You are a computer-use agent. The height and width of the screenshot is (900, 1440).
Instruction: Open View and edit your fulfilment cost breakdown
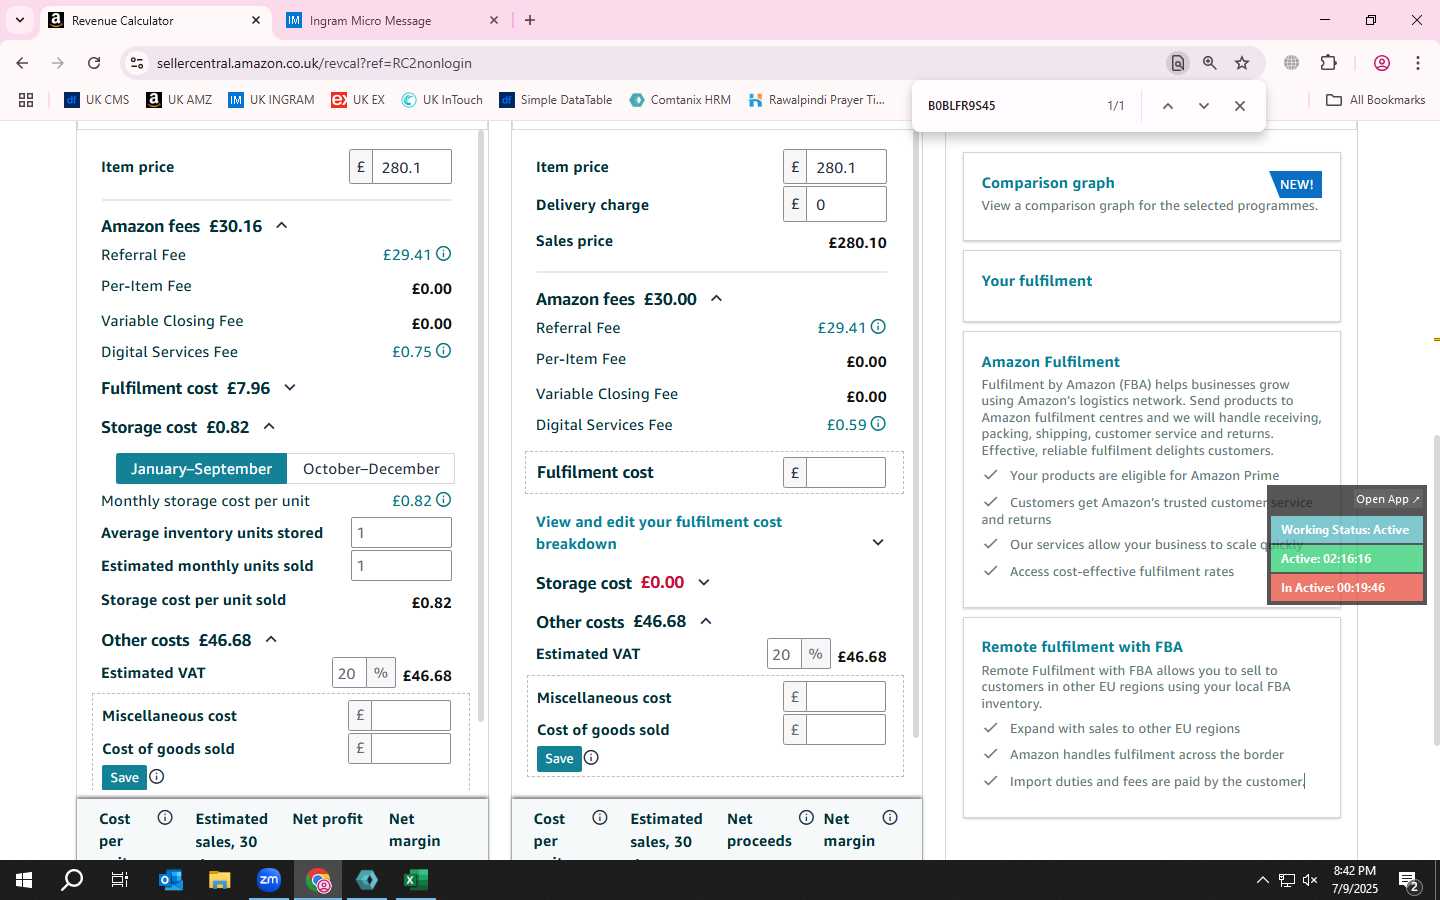click(x=659, y=533)
